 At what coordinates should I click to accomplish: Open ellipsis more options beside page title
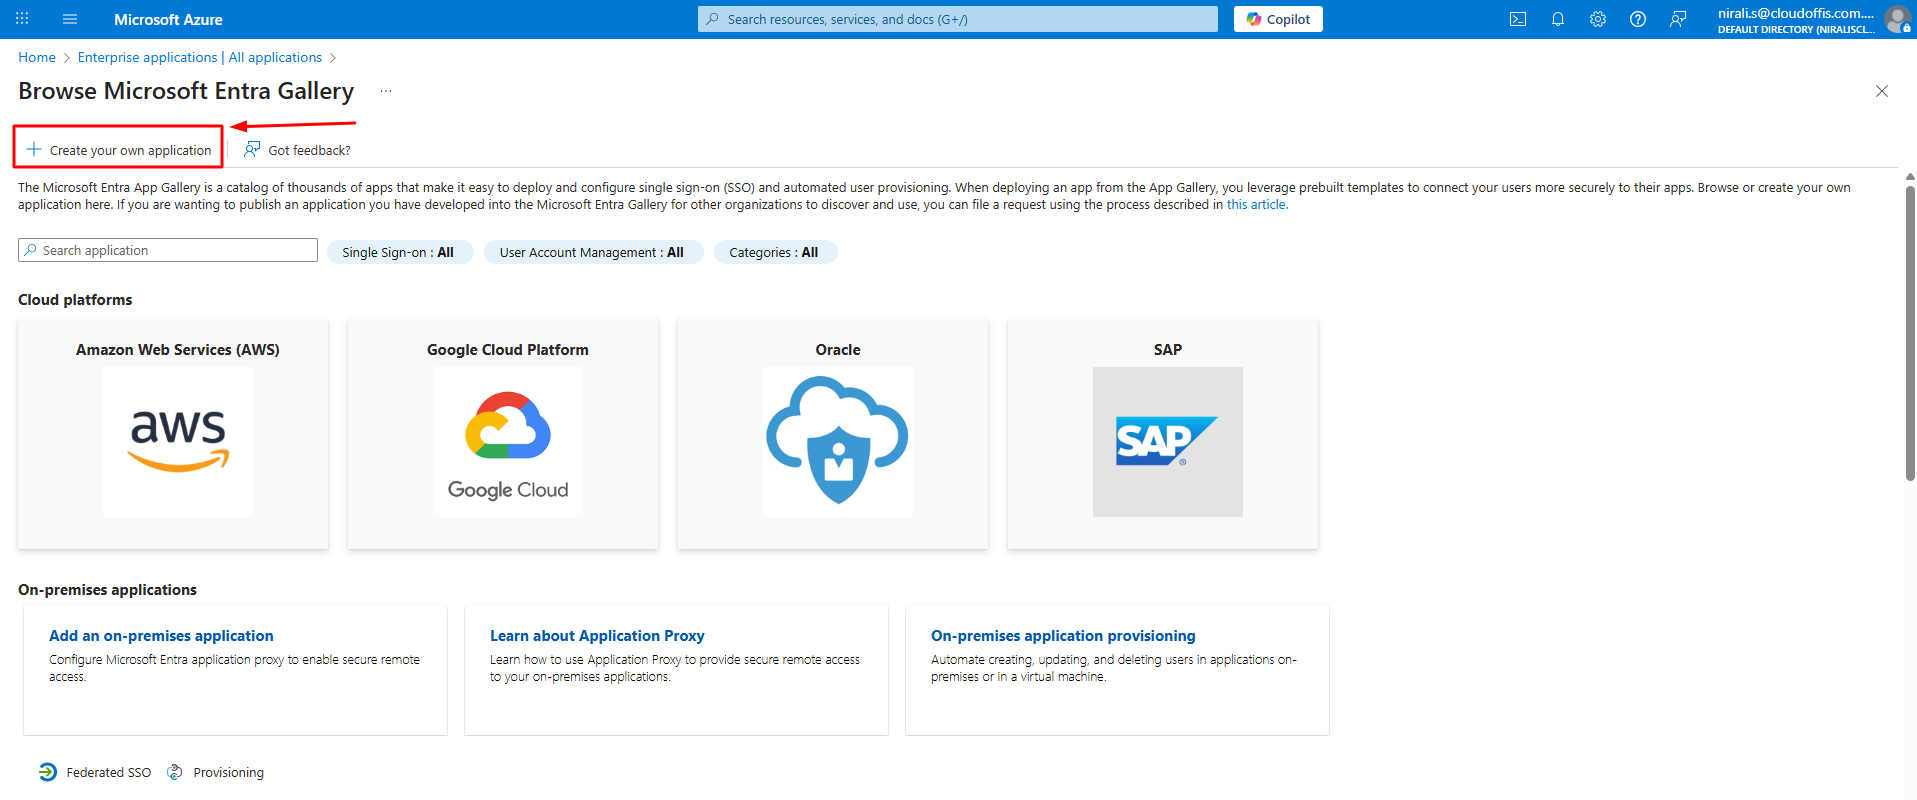(386, 91)
